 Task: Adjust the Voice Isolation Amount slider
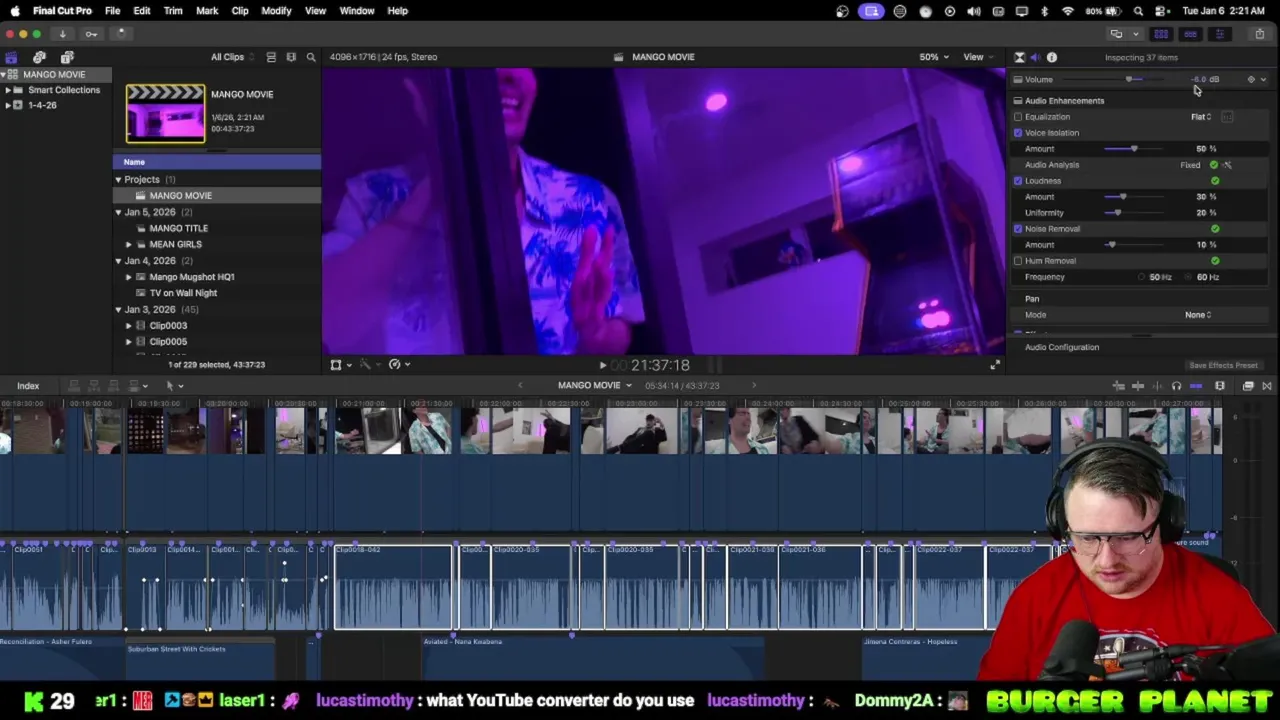1134,149
